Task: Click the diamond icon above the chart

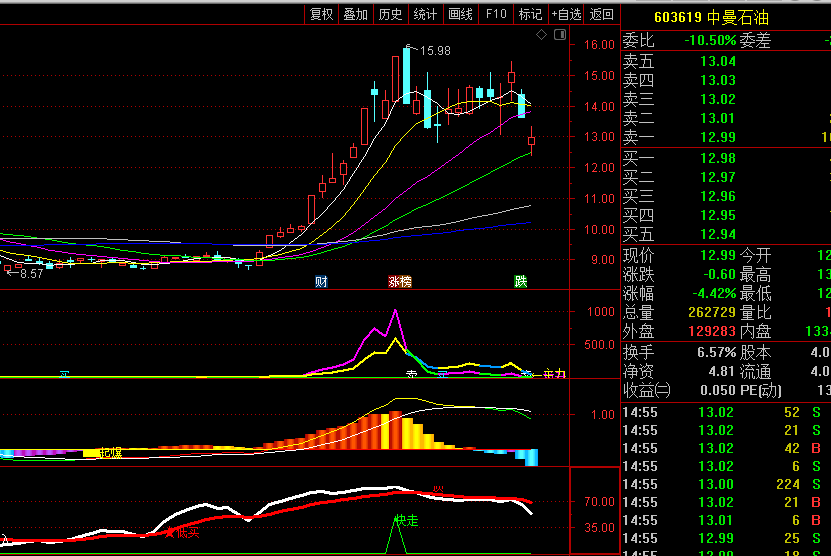Action: (541, 34)
